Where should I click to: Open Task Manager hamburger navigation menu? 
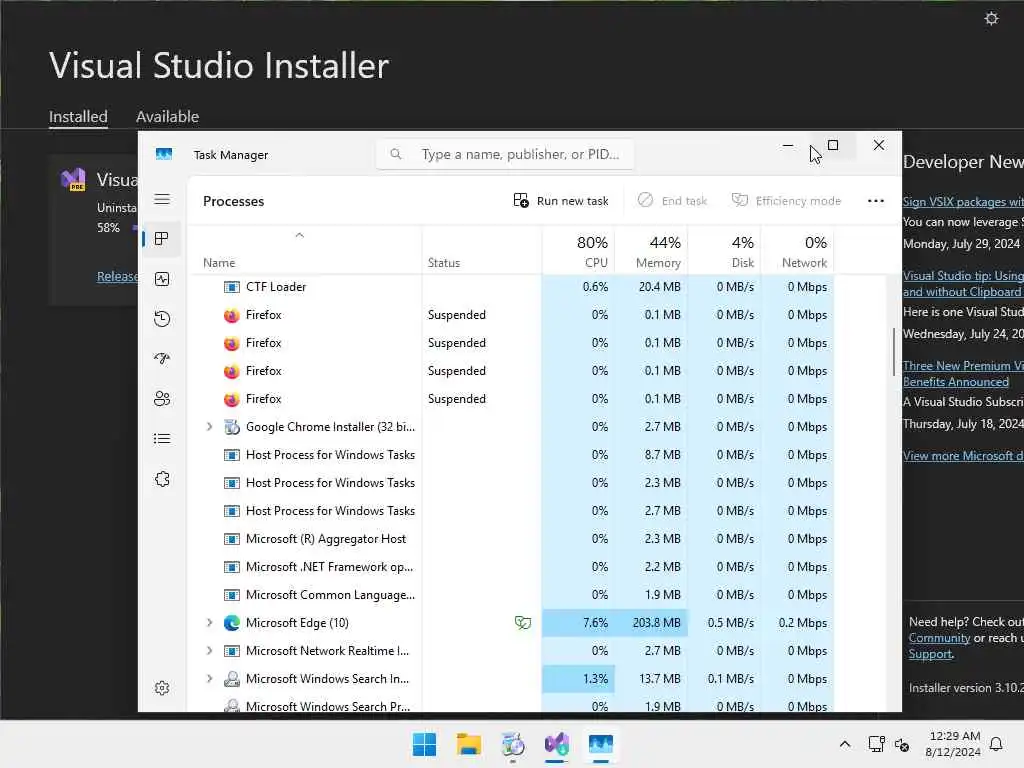pyautogui.click(x=162, y=199)
